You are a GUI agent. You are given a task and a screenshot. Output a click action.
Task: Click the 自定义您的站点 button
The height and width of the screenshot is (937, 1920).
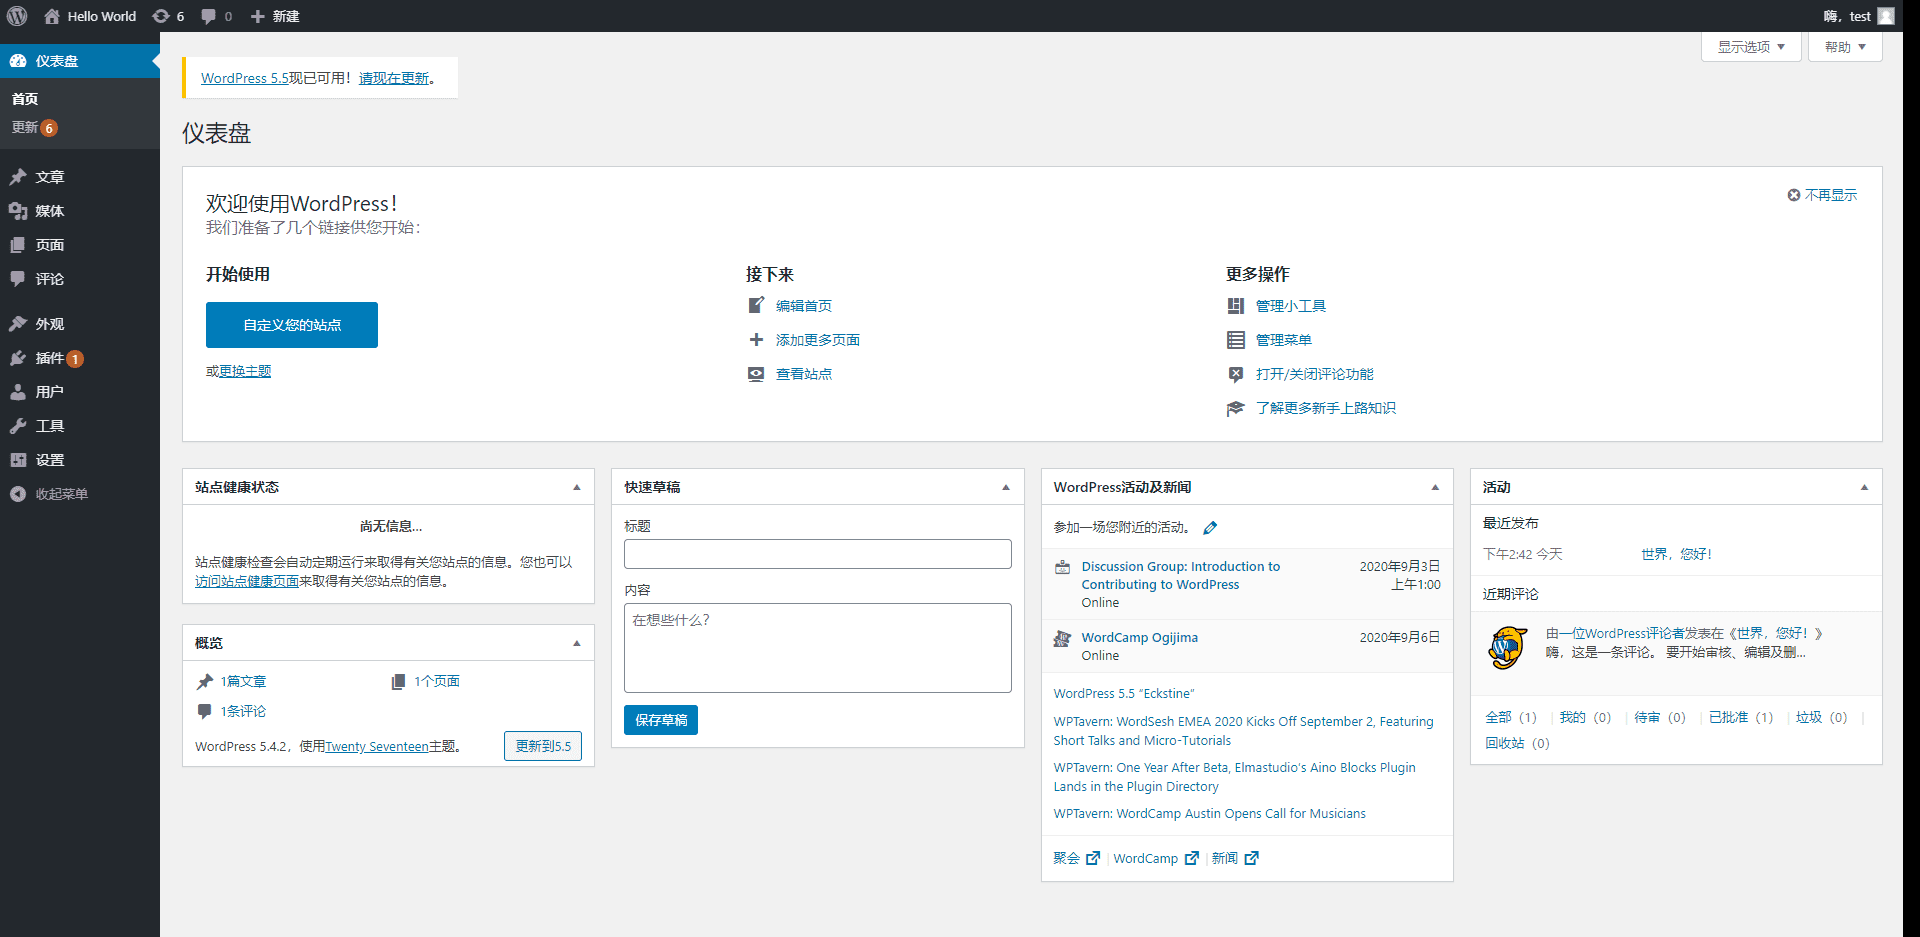[x=292, y=325]
